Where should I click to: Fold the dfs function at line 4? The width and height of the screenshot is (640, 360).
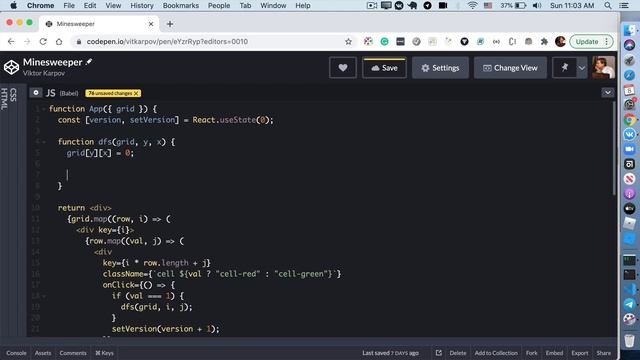(x=43, y=142)
